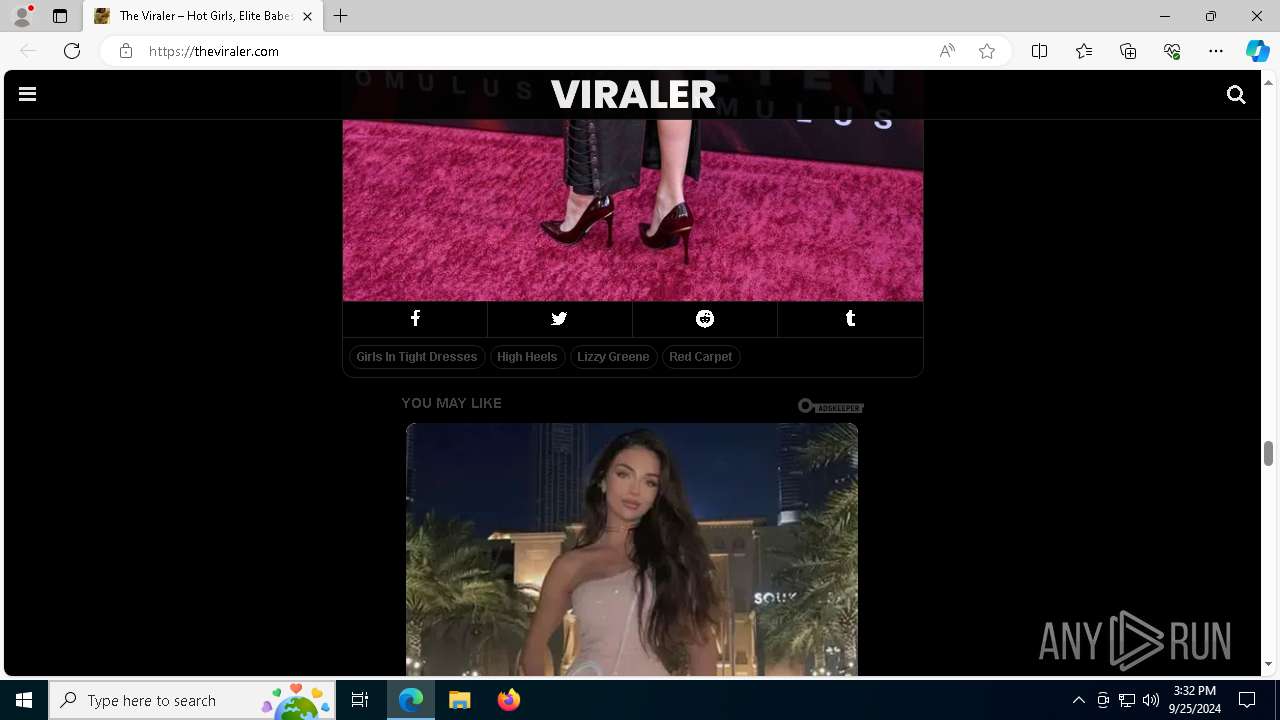Open File Explorer from the taskbar
Image resolution: width=1280 pixels, height=720 pixels.
click(x=460, y=700)
